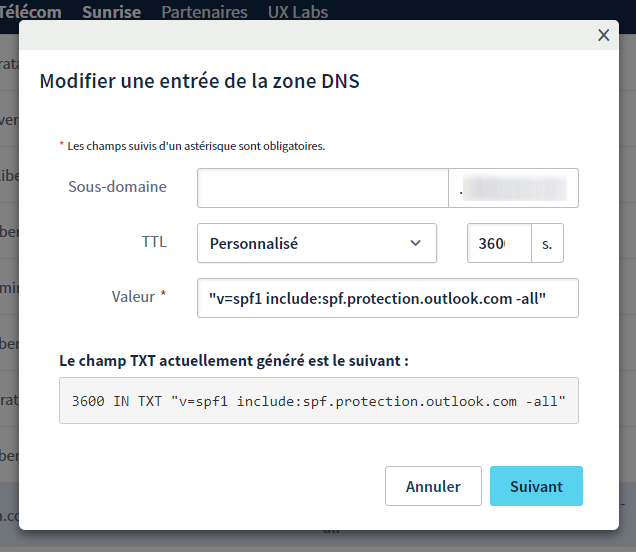This screenshot has height=552, width=636.
Task: Close the DNS entry modal with X
Action: [x=603, y=35]
